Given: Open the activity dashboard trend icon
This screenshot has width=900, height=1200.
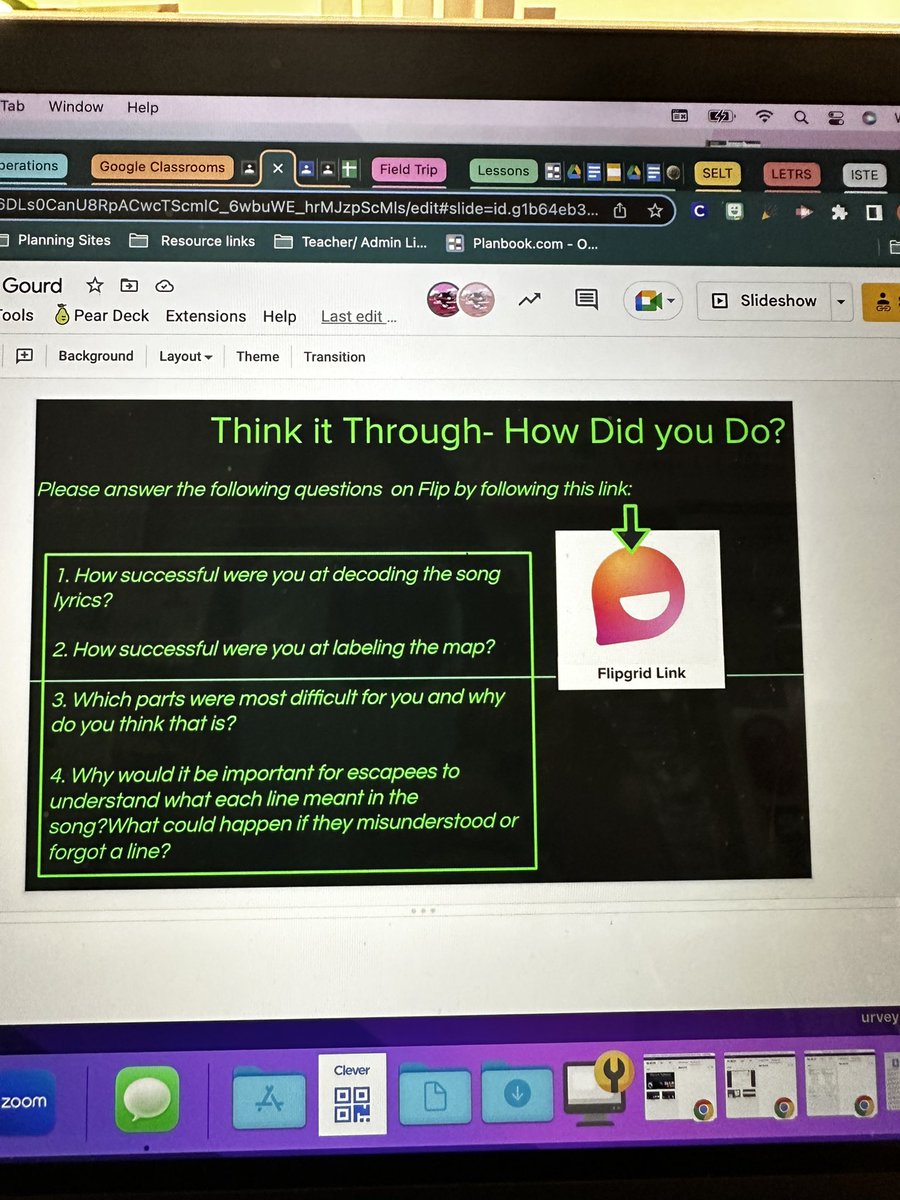Looking at the screenshot, I should pos(529,299).
